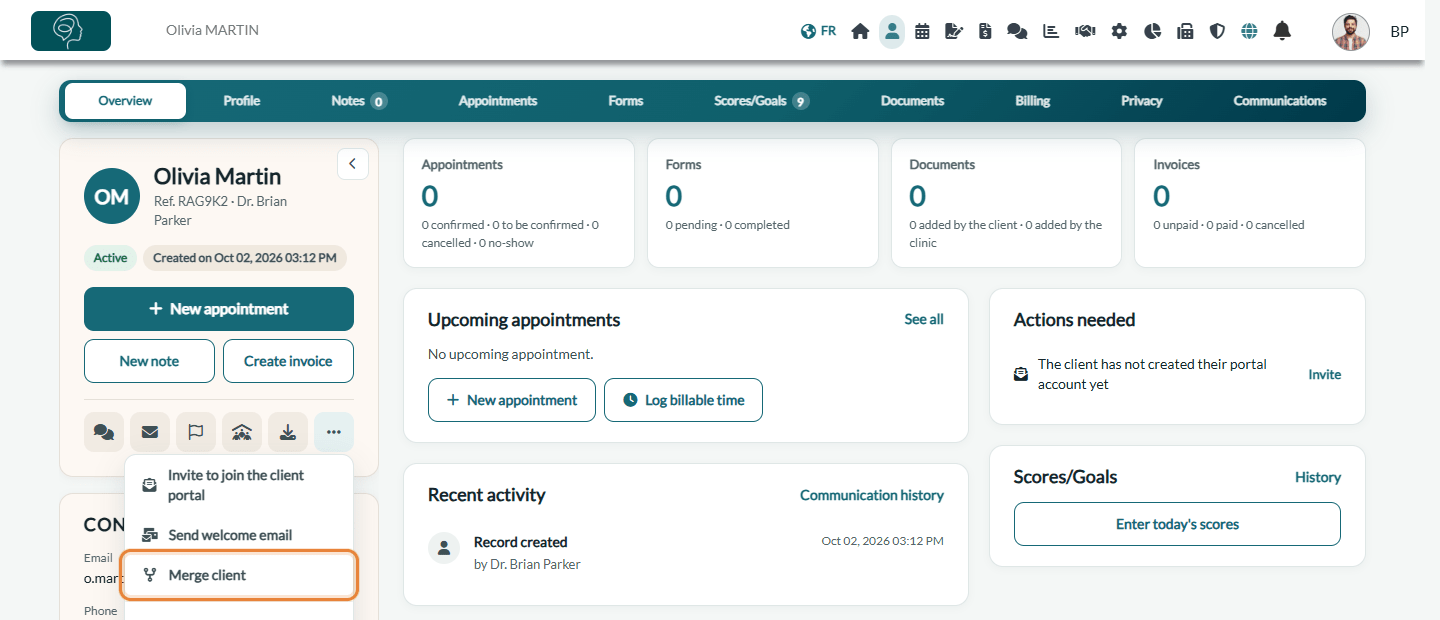This screenshot has height=620, width=1440.
Task: Open the Forms tab
Action: point(626,101)
